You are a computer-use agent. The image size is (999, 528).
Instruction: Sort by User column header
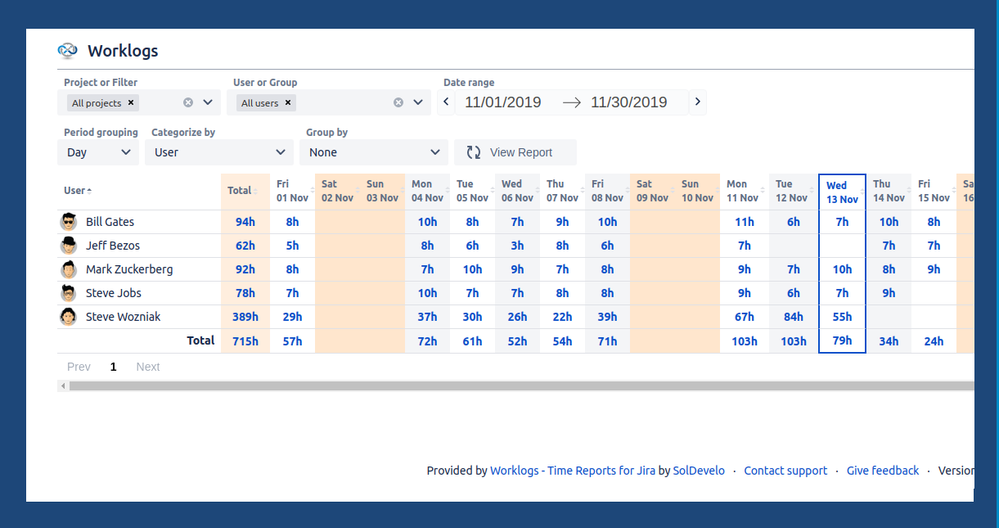tap(77, 190)
